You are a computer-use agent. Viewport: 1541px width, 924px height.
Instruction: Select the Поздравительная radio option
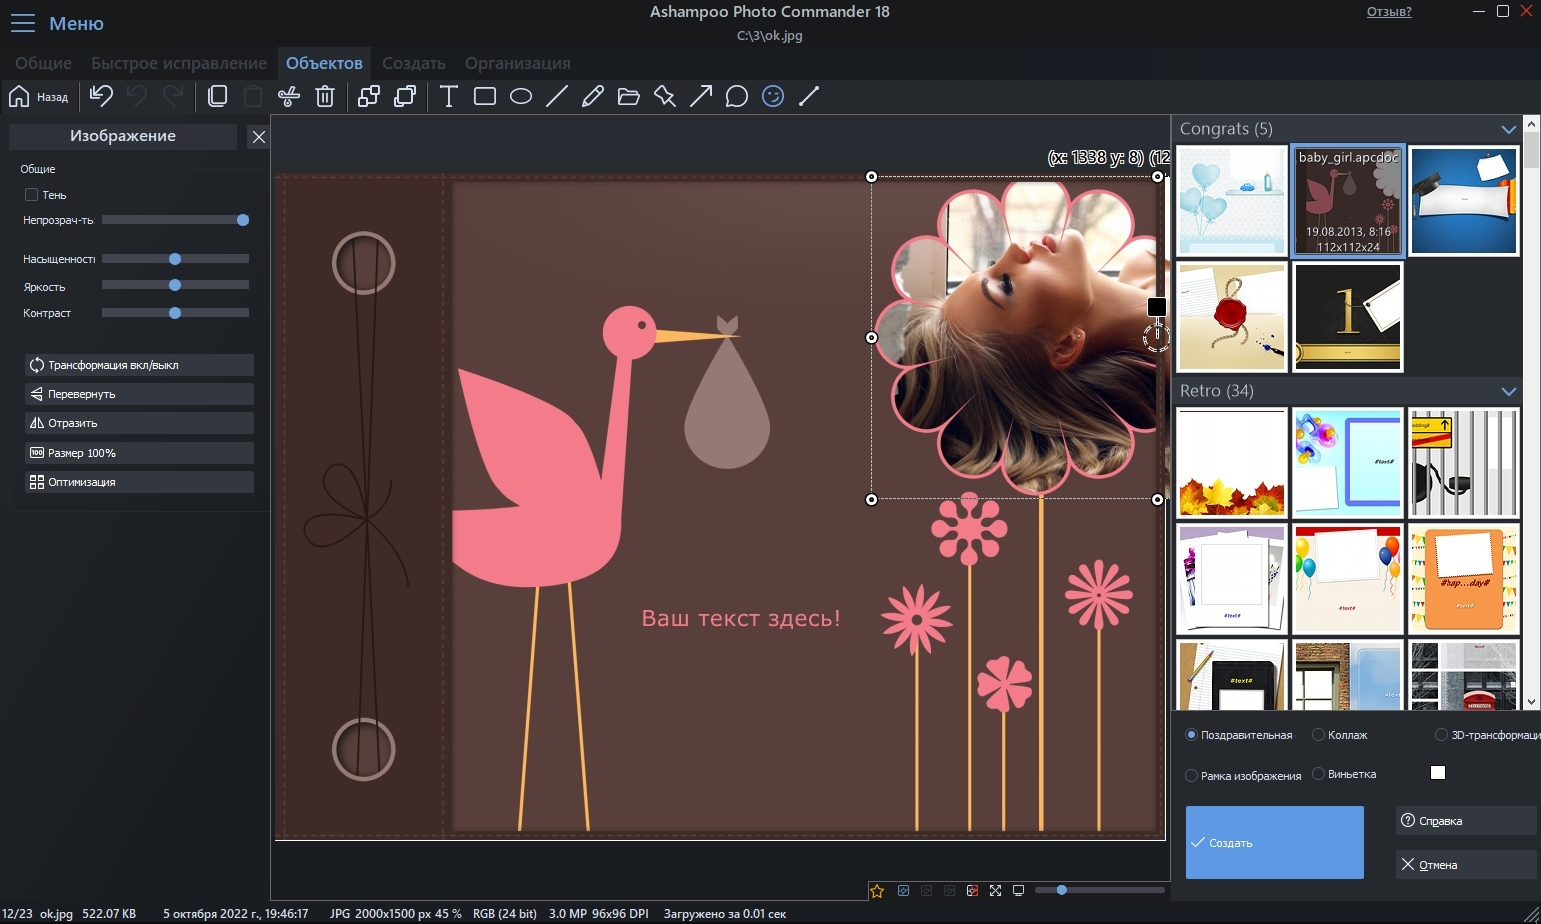[x=1191, y=735]
